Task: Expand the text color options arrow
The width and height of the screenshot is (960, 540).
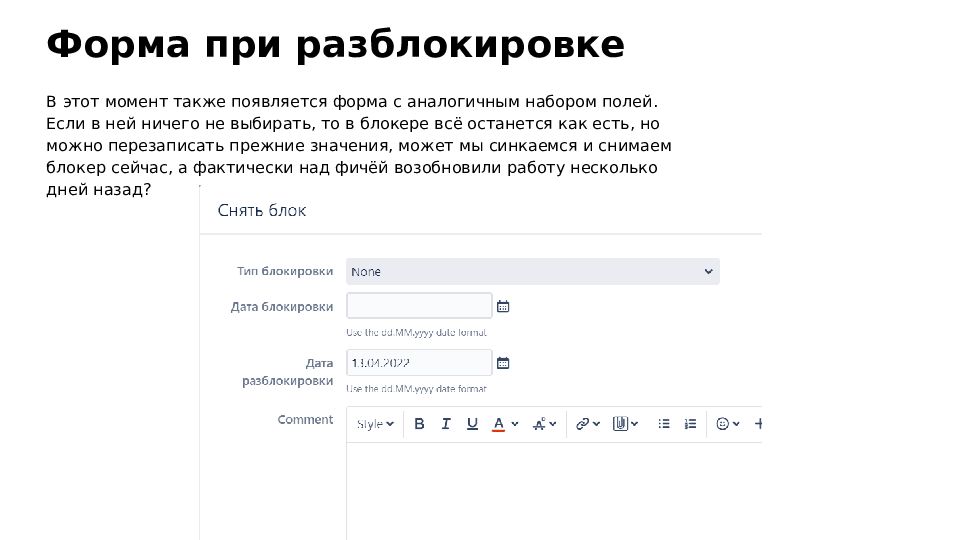Action: click(x=515, y=424)
